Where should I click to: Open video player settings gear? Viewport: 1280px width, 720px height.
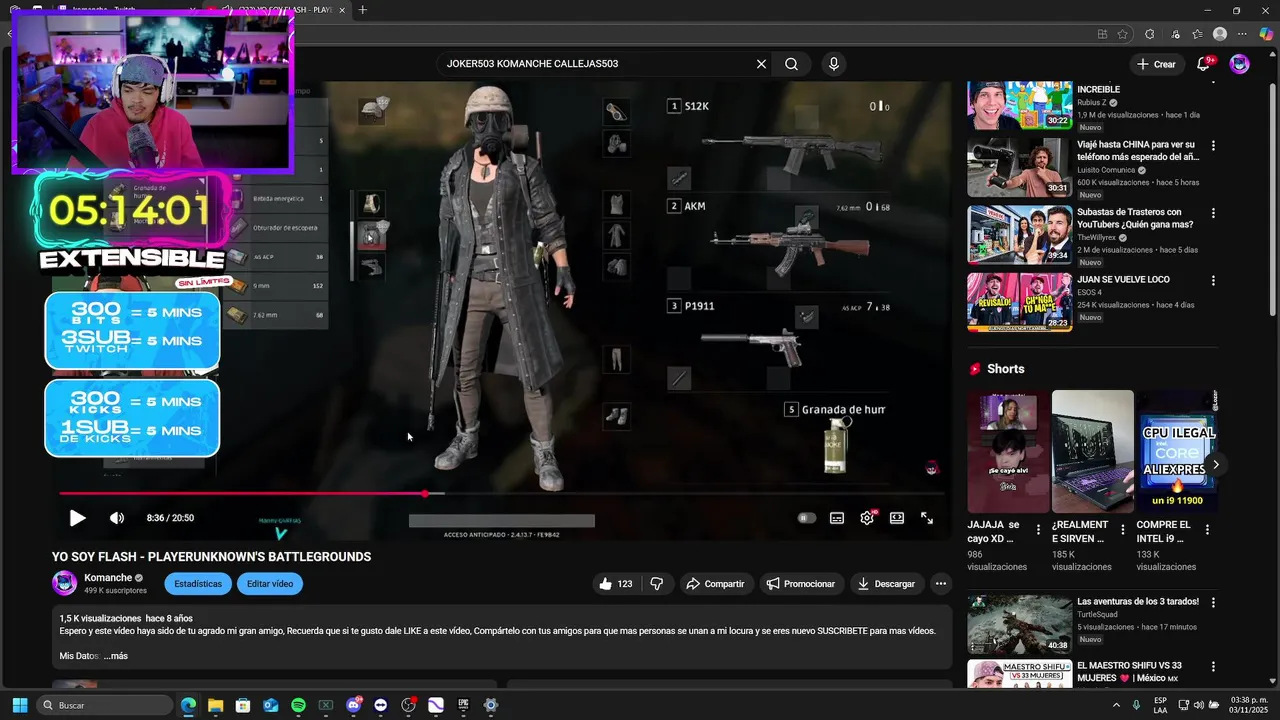pyautogui.click(x=867, y=518)
